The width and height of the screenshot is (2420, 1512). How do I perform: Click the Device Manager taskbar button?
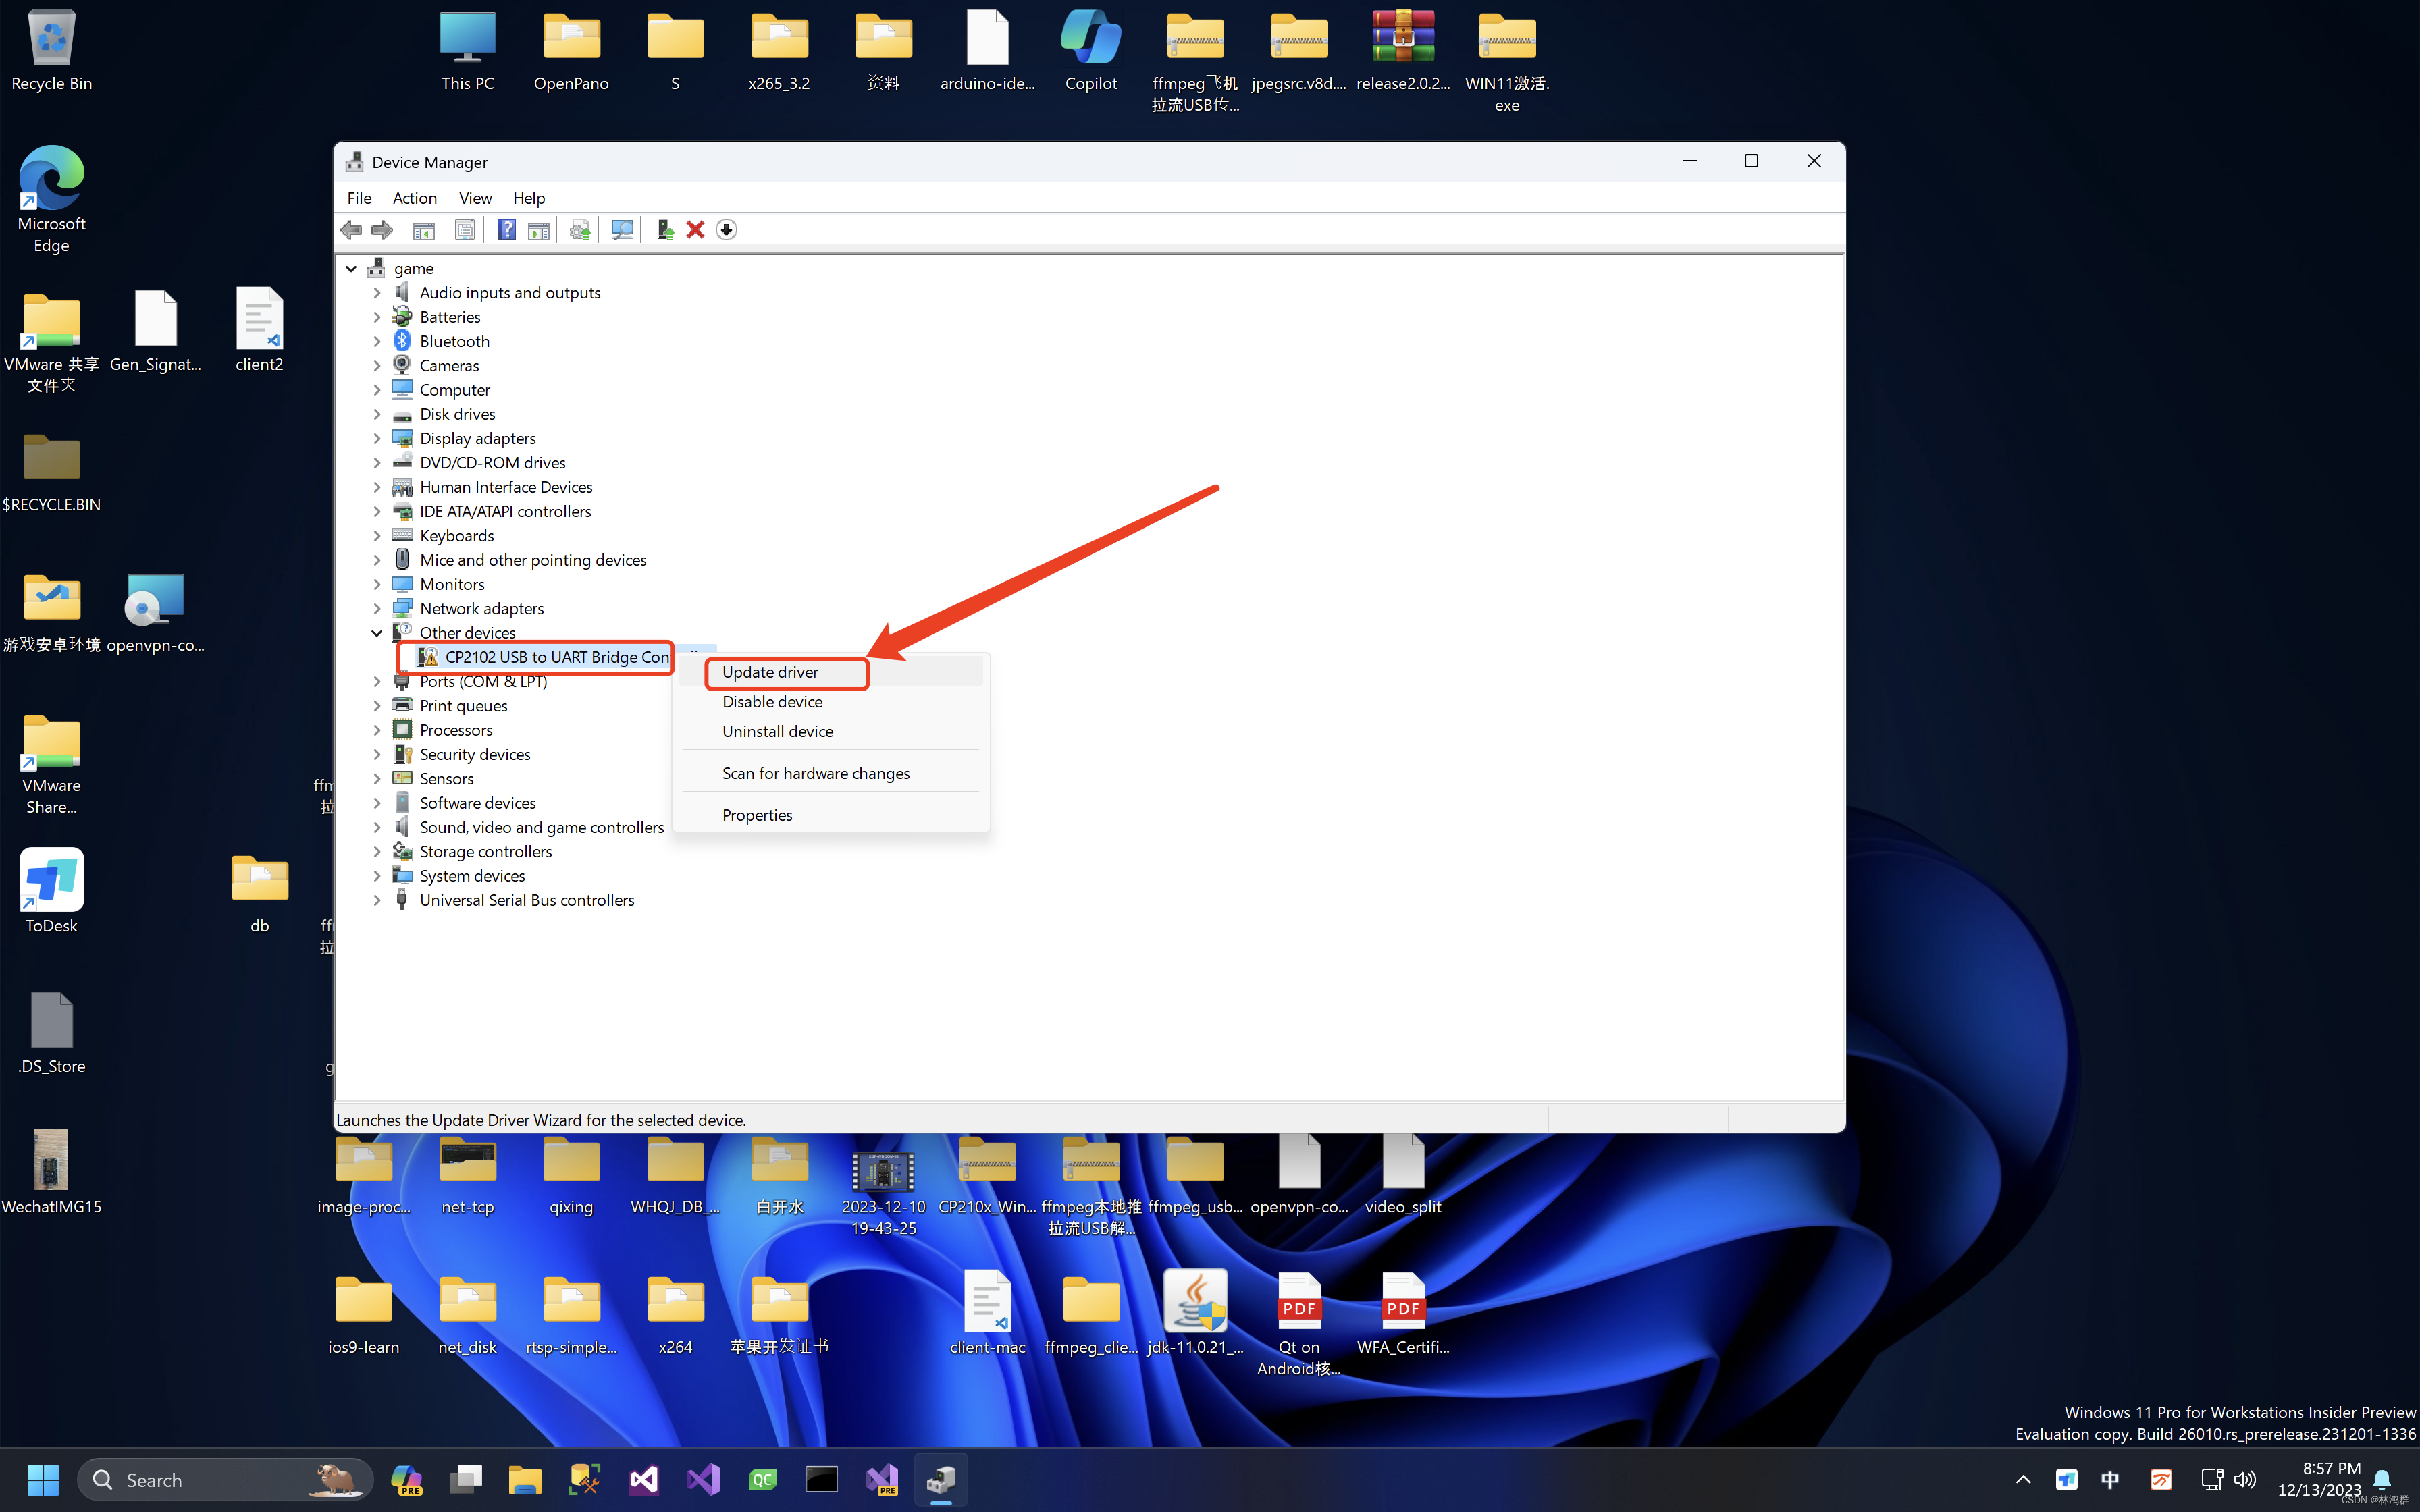pos(941,1480)
